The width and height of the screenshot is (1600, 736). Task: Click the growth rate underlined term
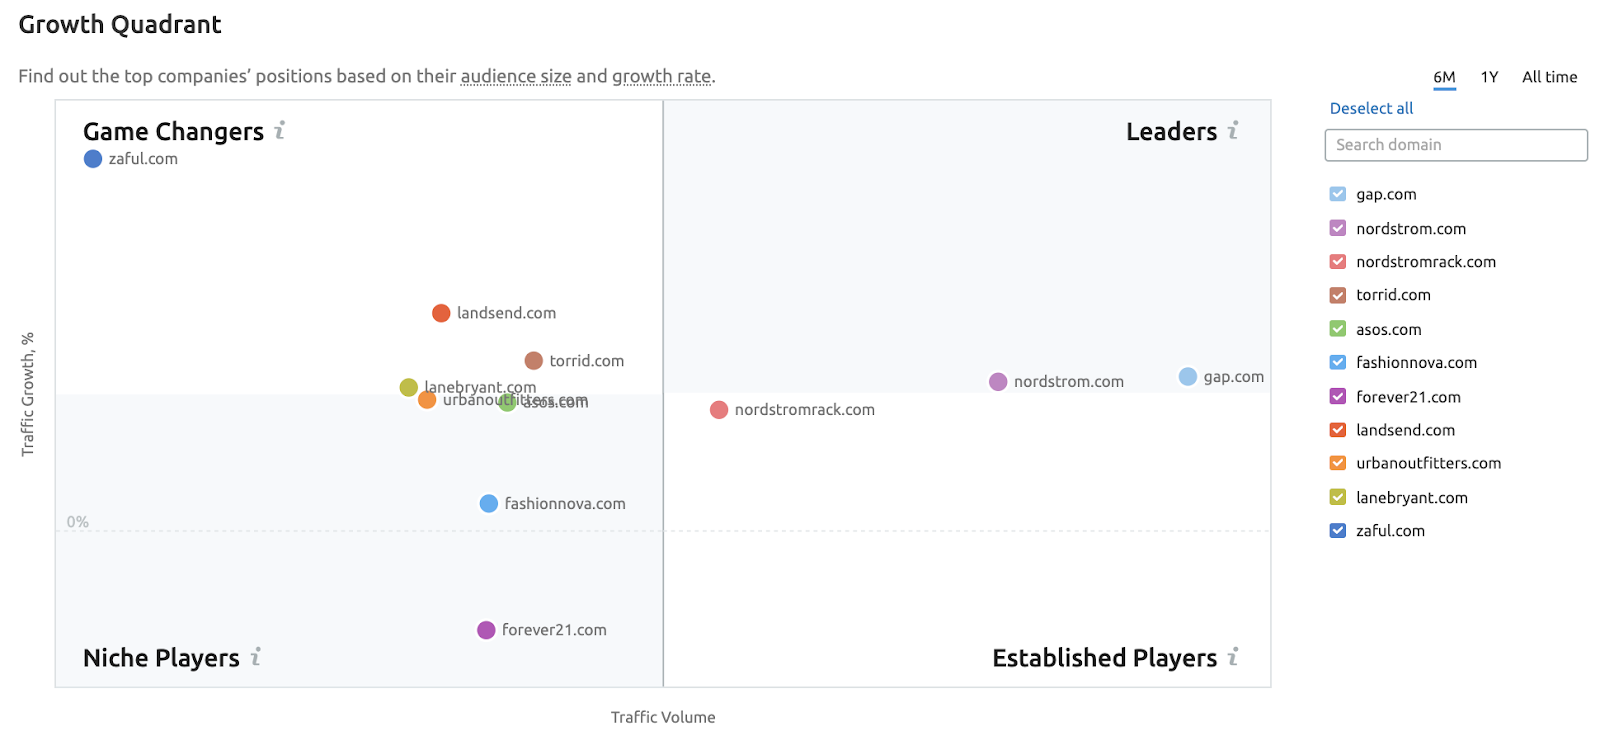(x=661, y=76)
